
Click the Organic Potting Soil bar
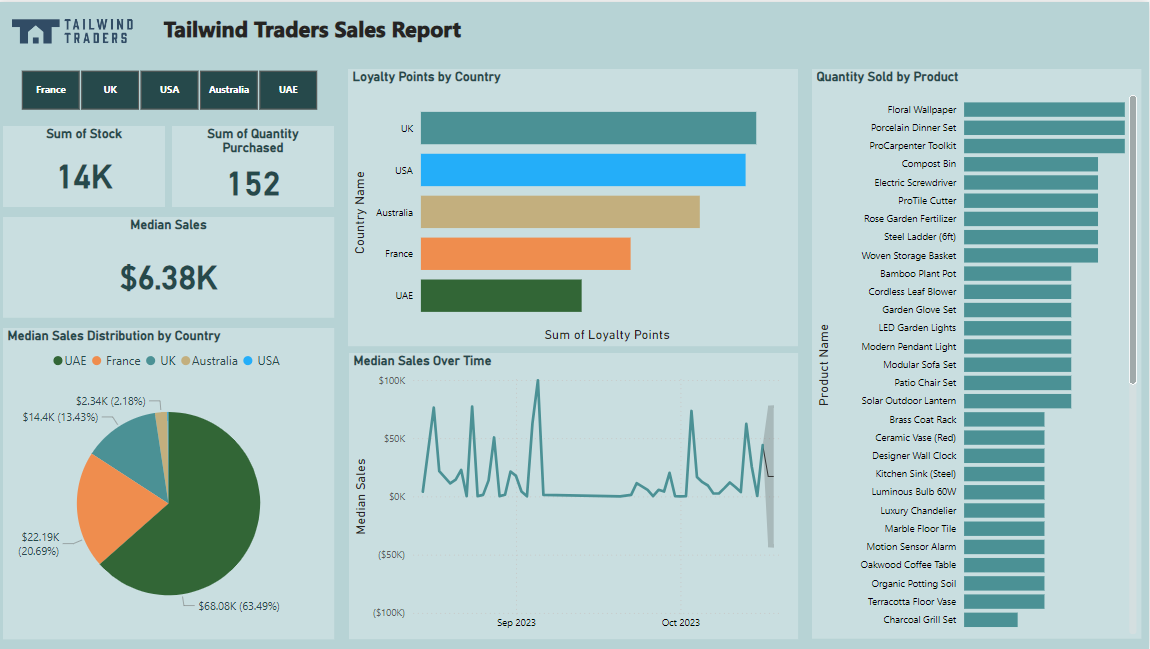click(1004, 584)
